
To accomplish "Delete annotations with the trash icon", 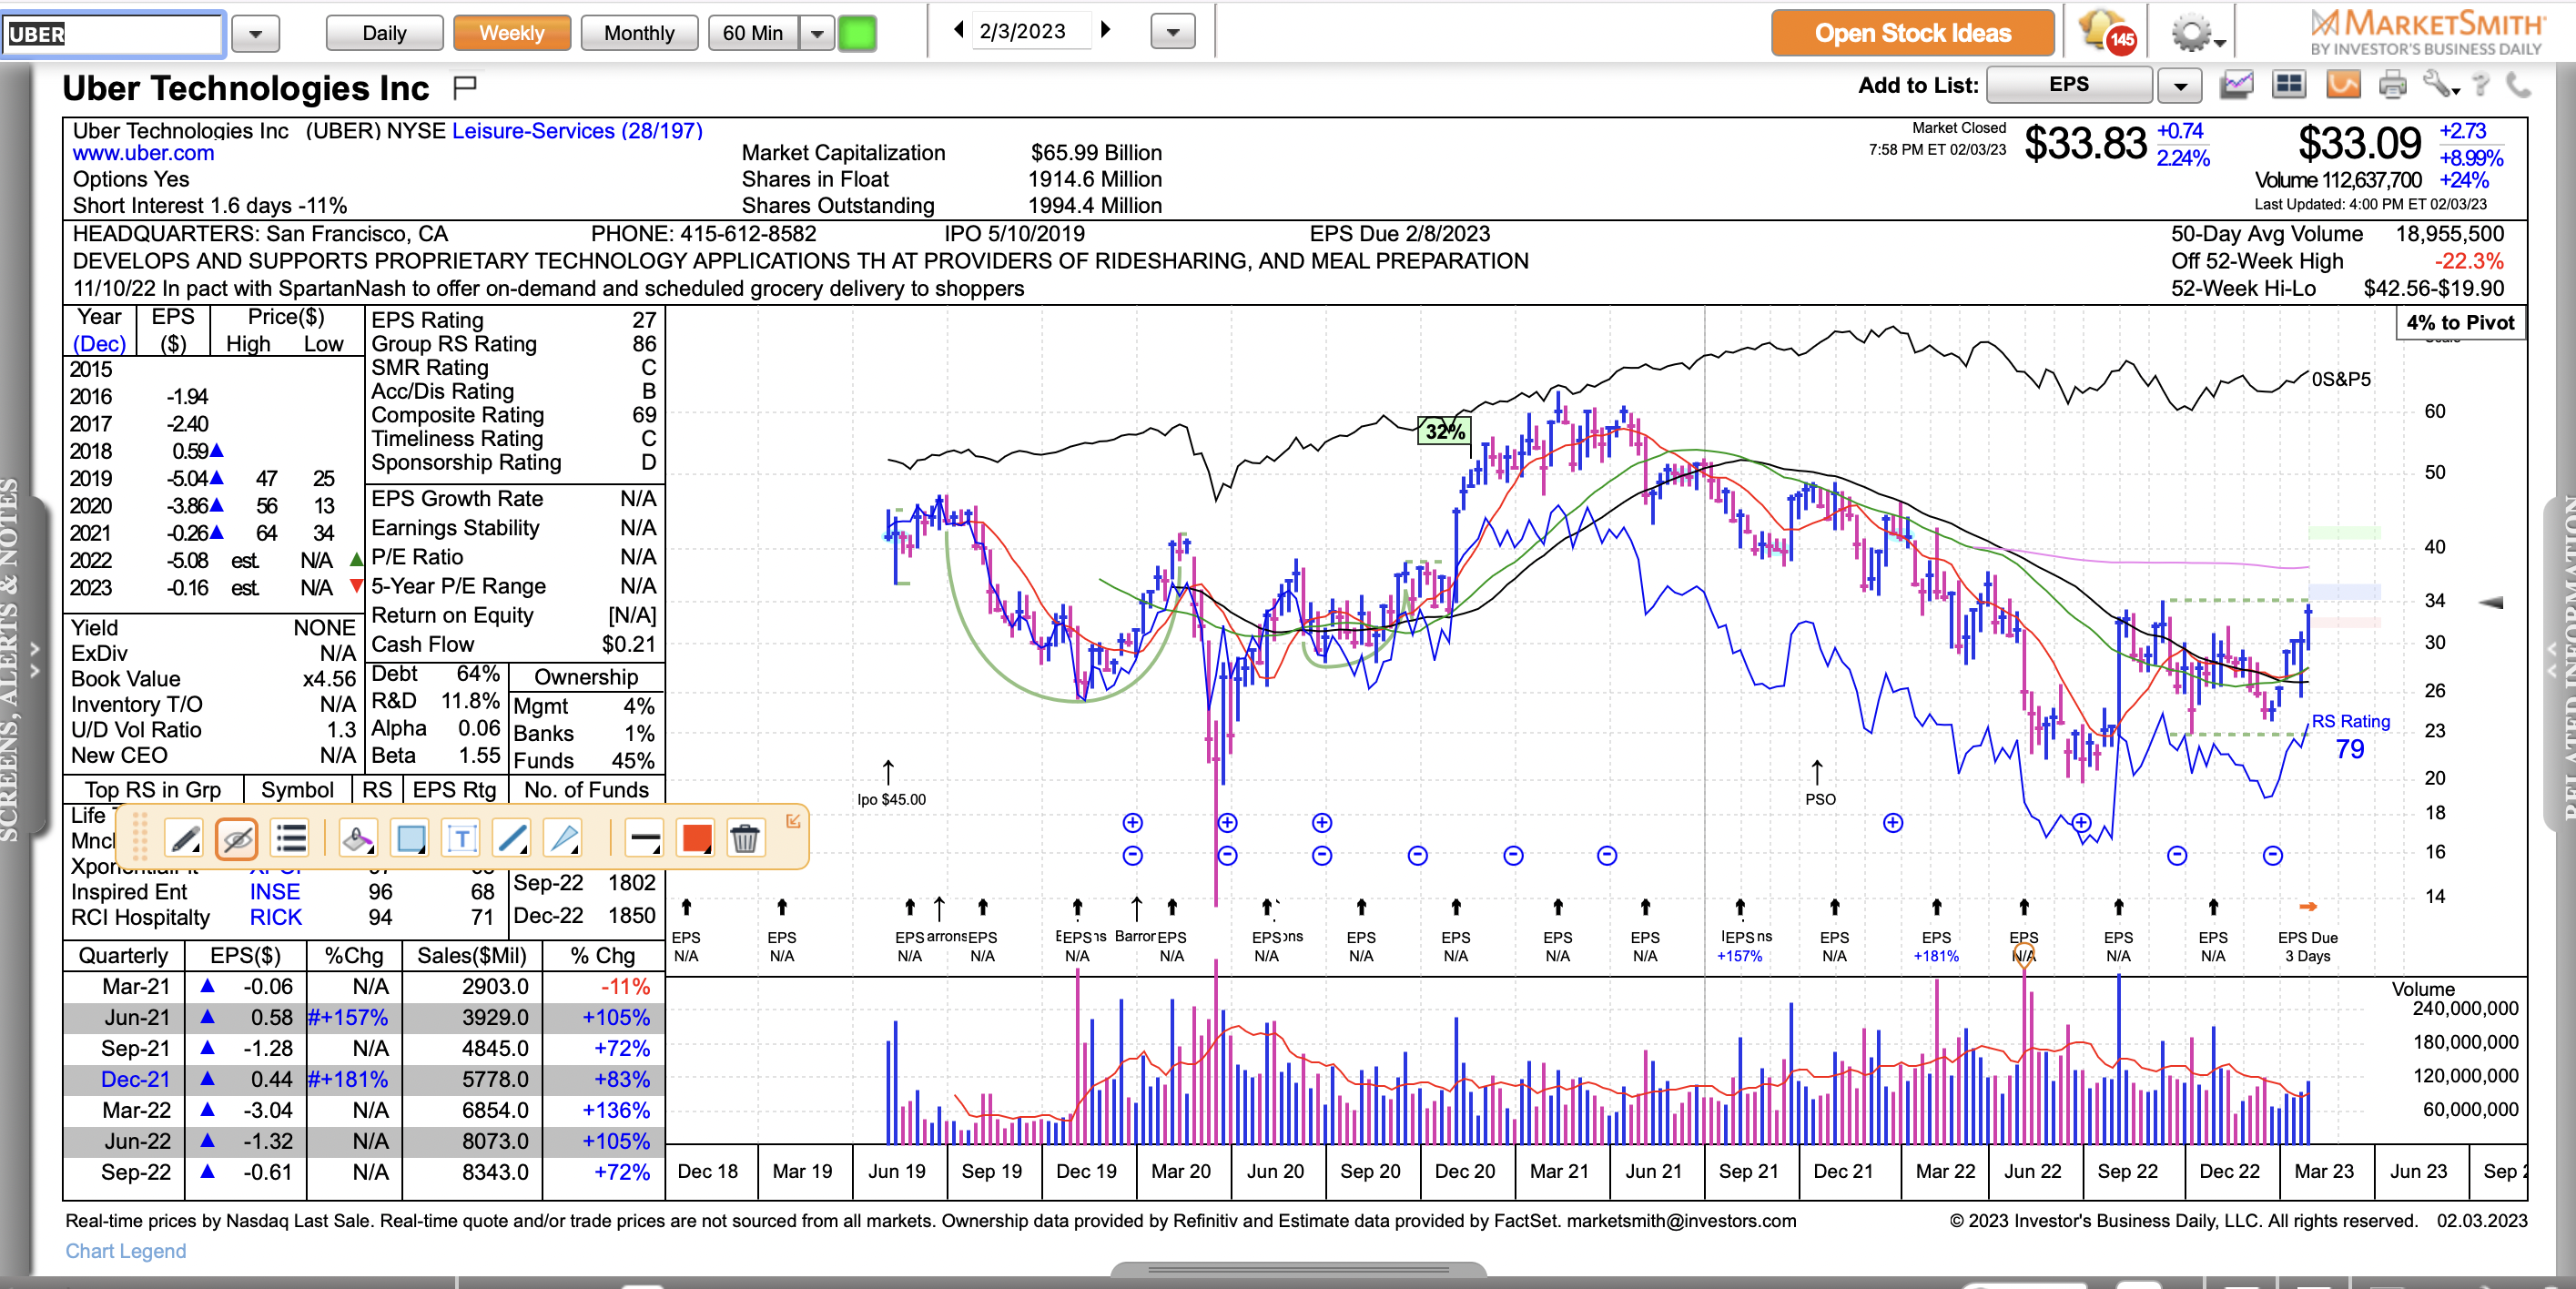I will [x=745, y=838].
